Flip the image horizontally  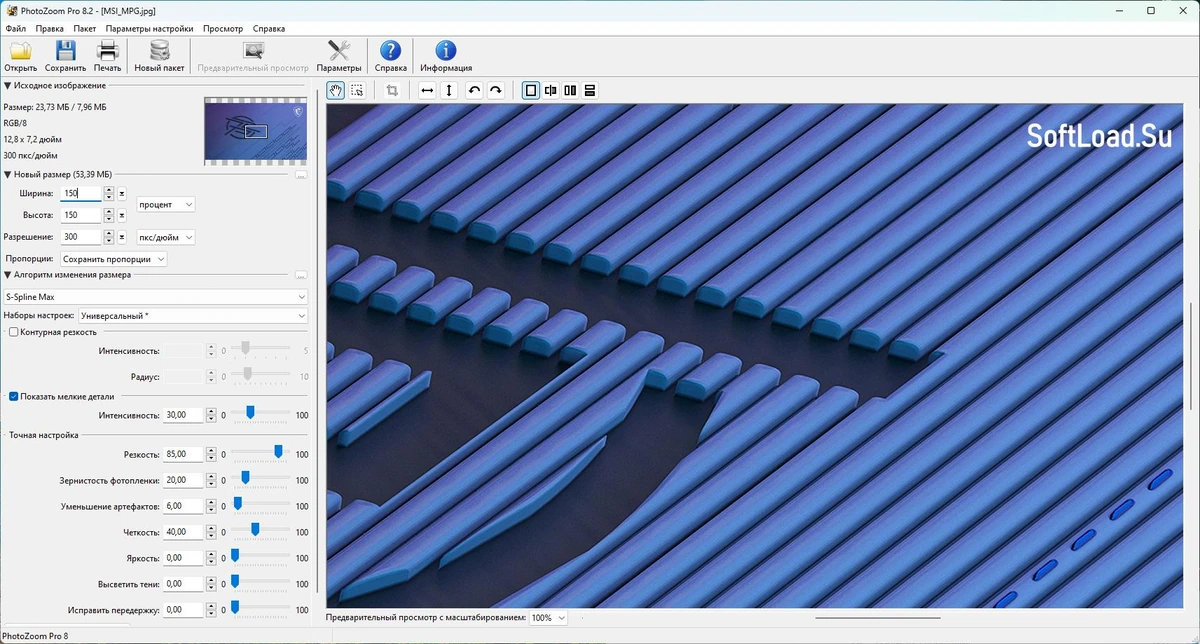427,90
